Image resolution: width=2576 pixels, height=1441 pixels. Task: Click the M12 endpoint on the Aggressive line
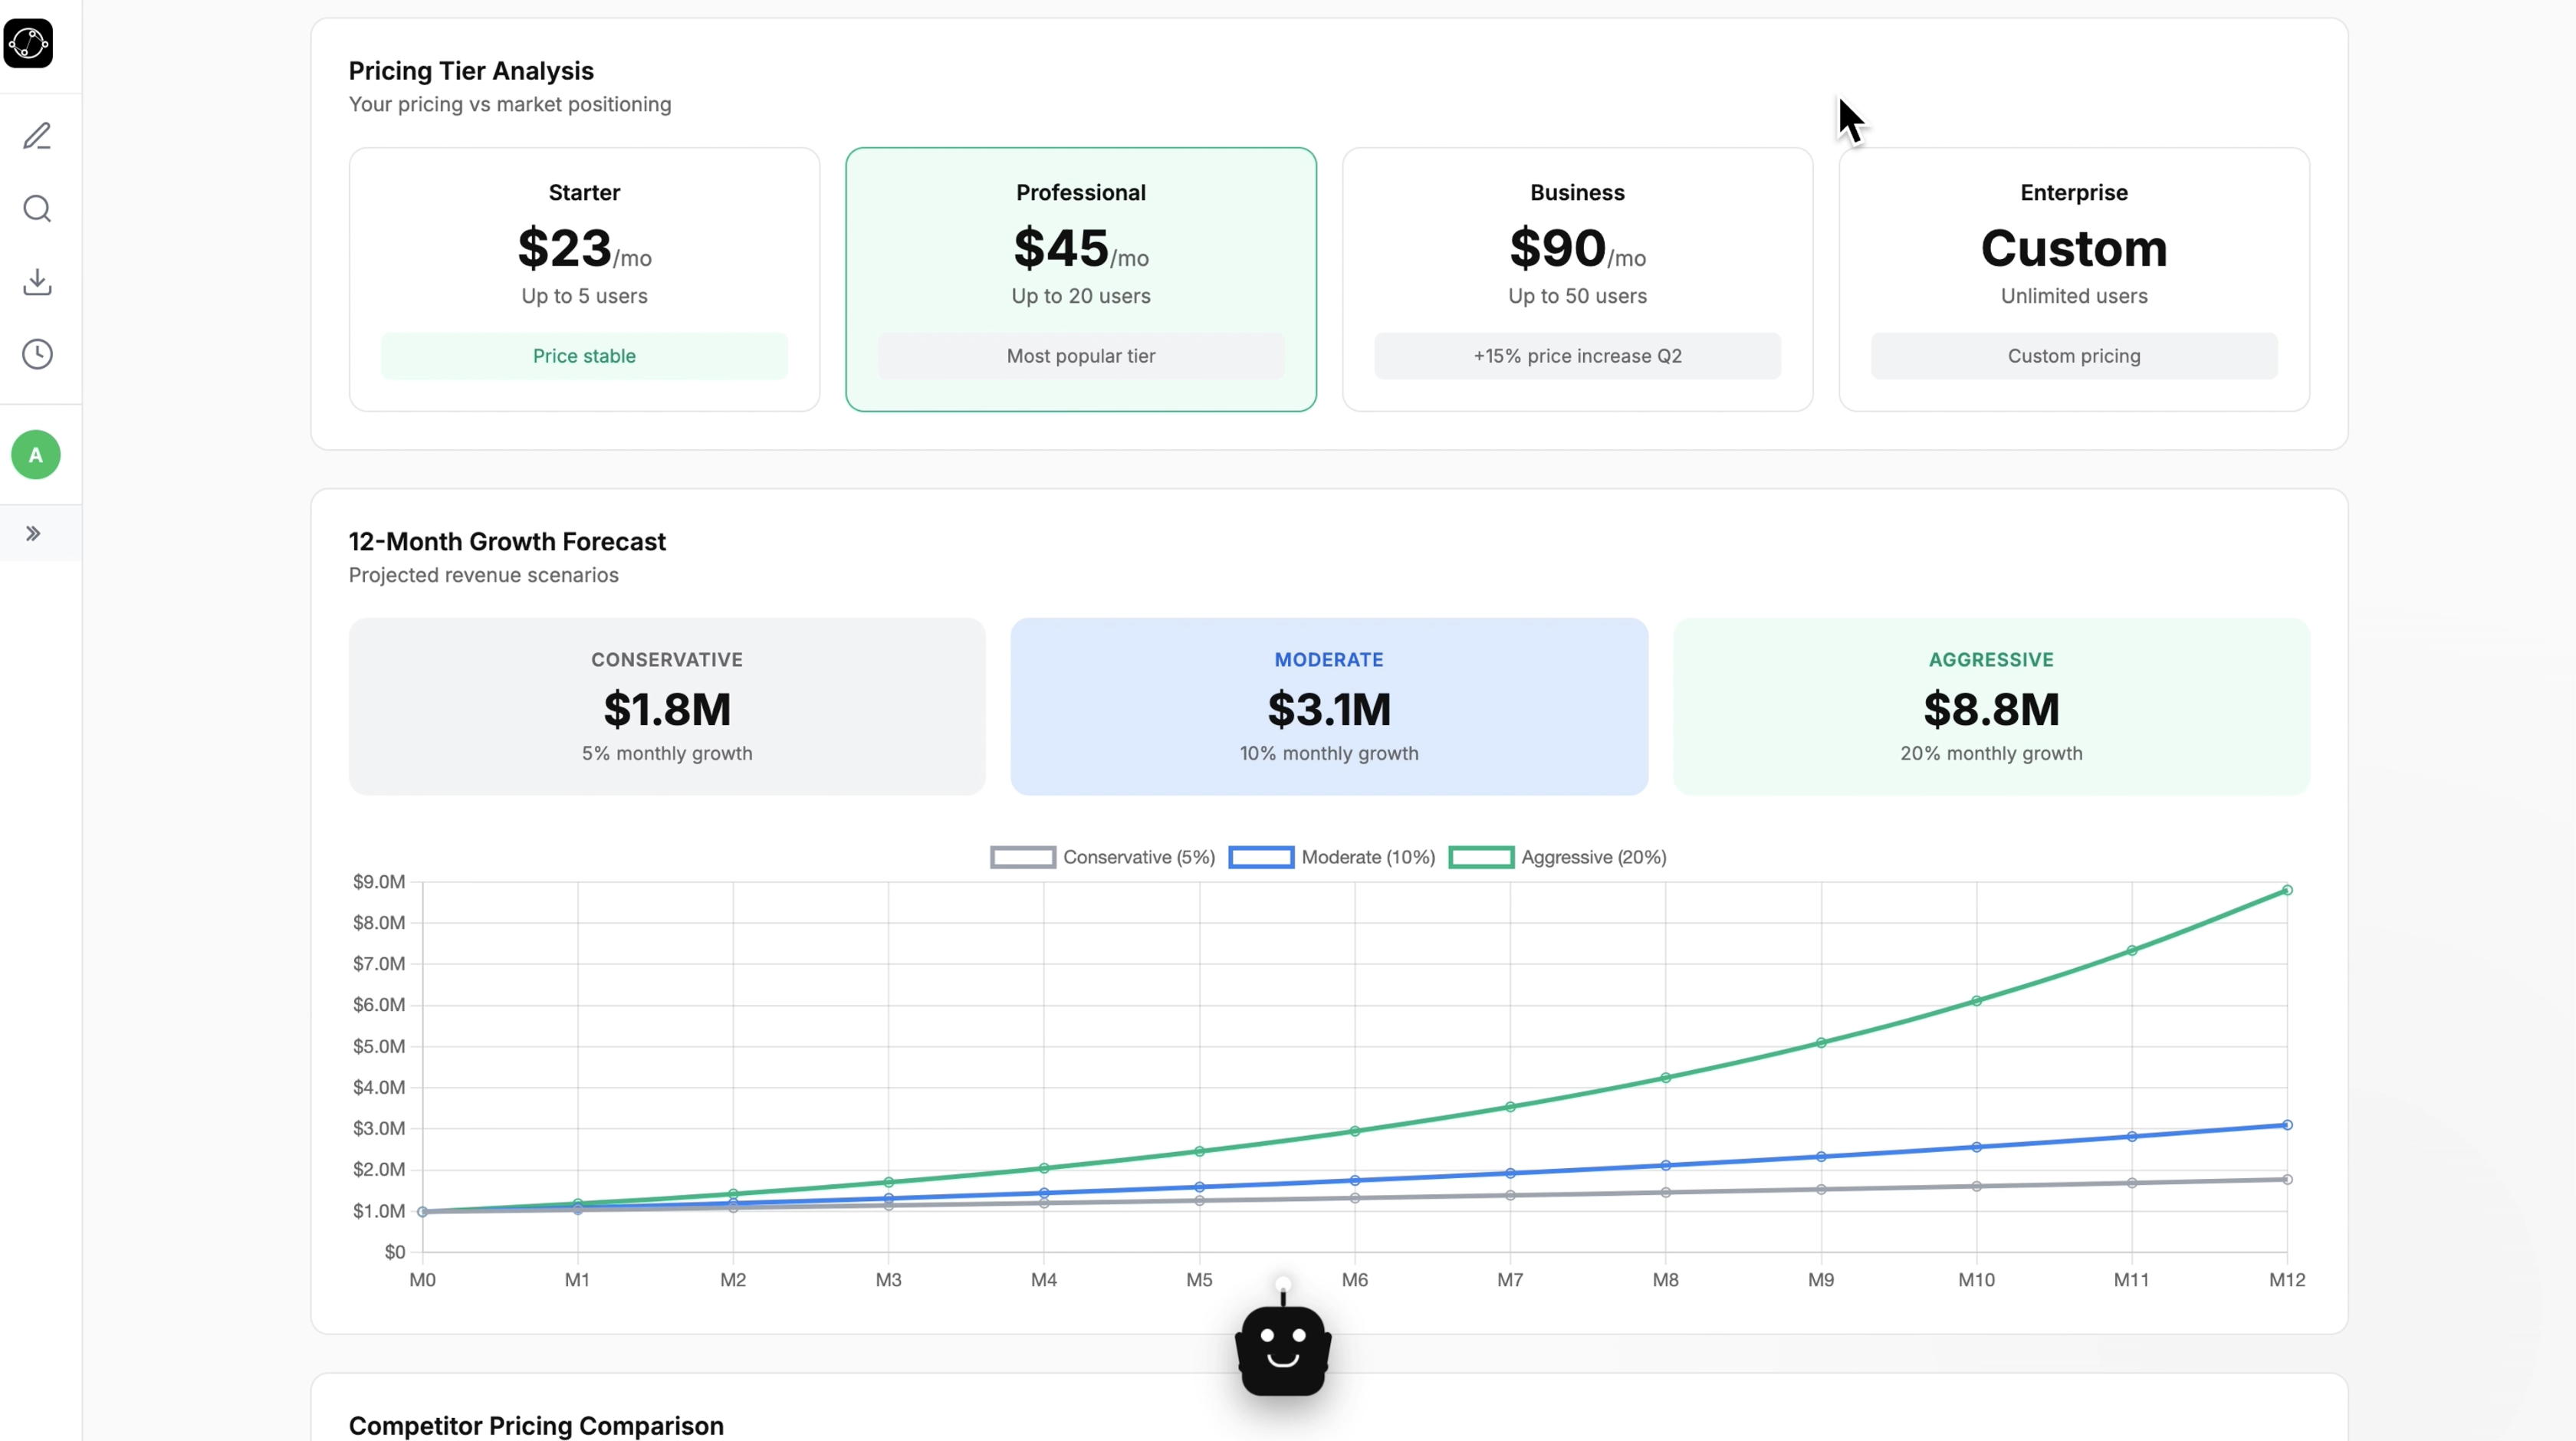point(2287,890)
